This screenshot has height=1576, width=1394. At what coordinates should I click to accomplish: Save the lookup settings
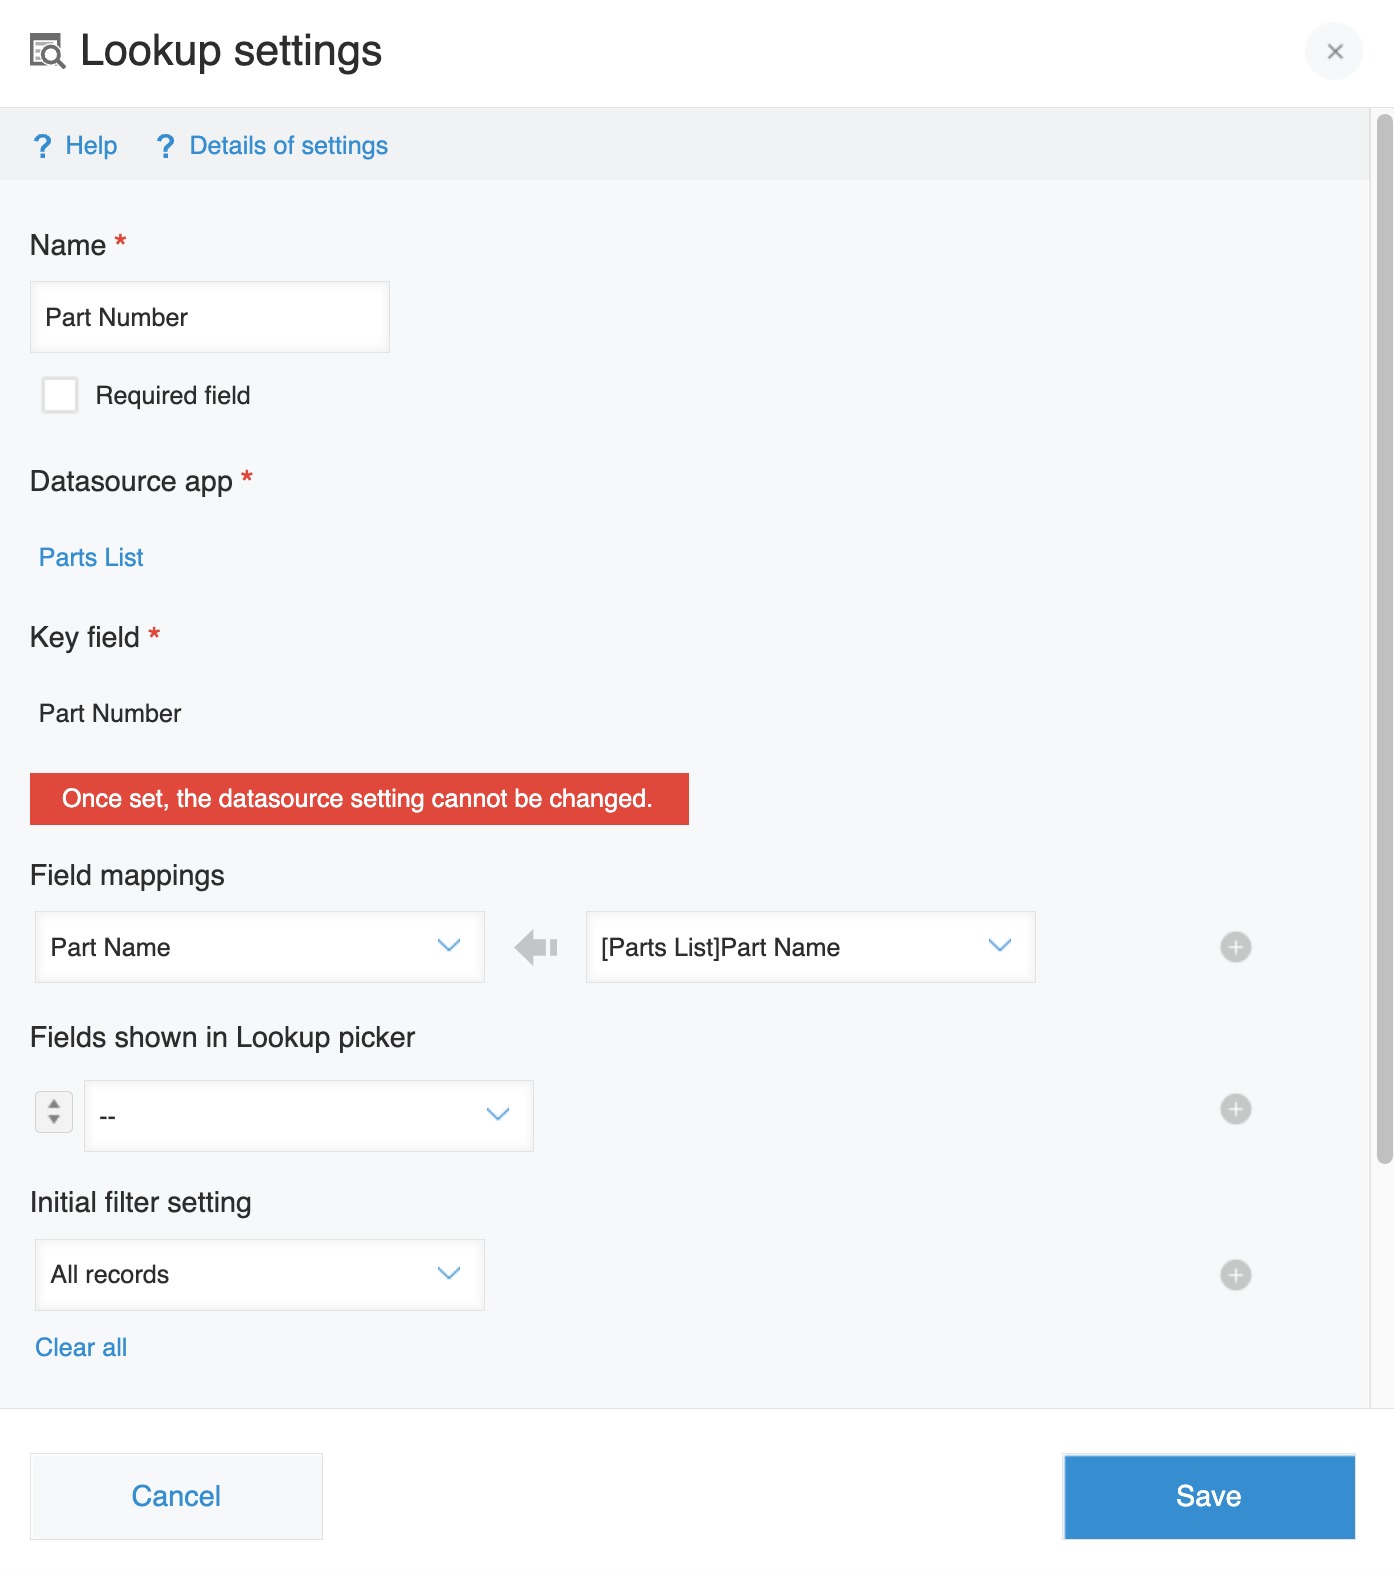1209,1496
